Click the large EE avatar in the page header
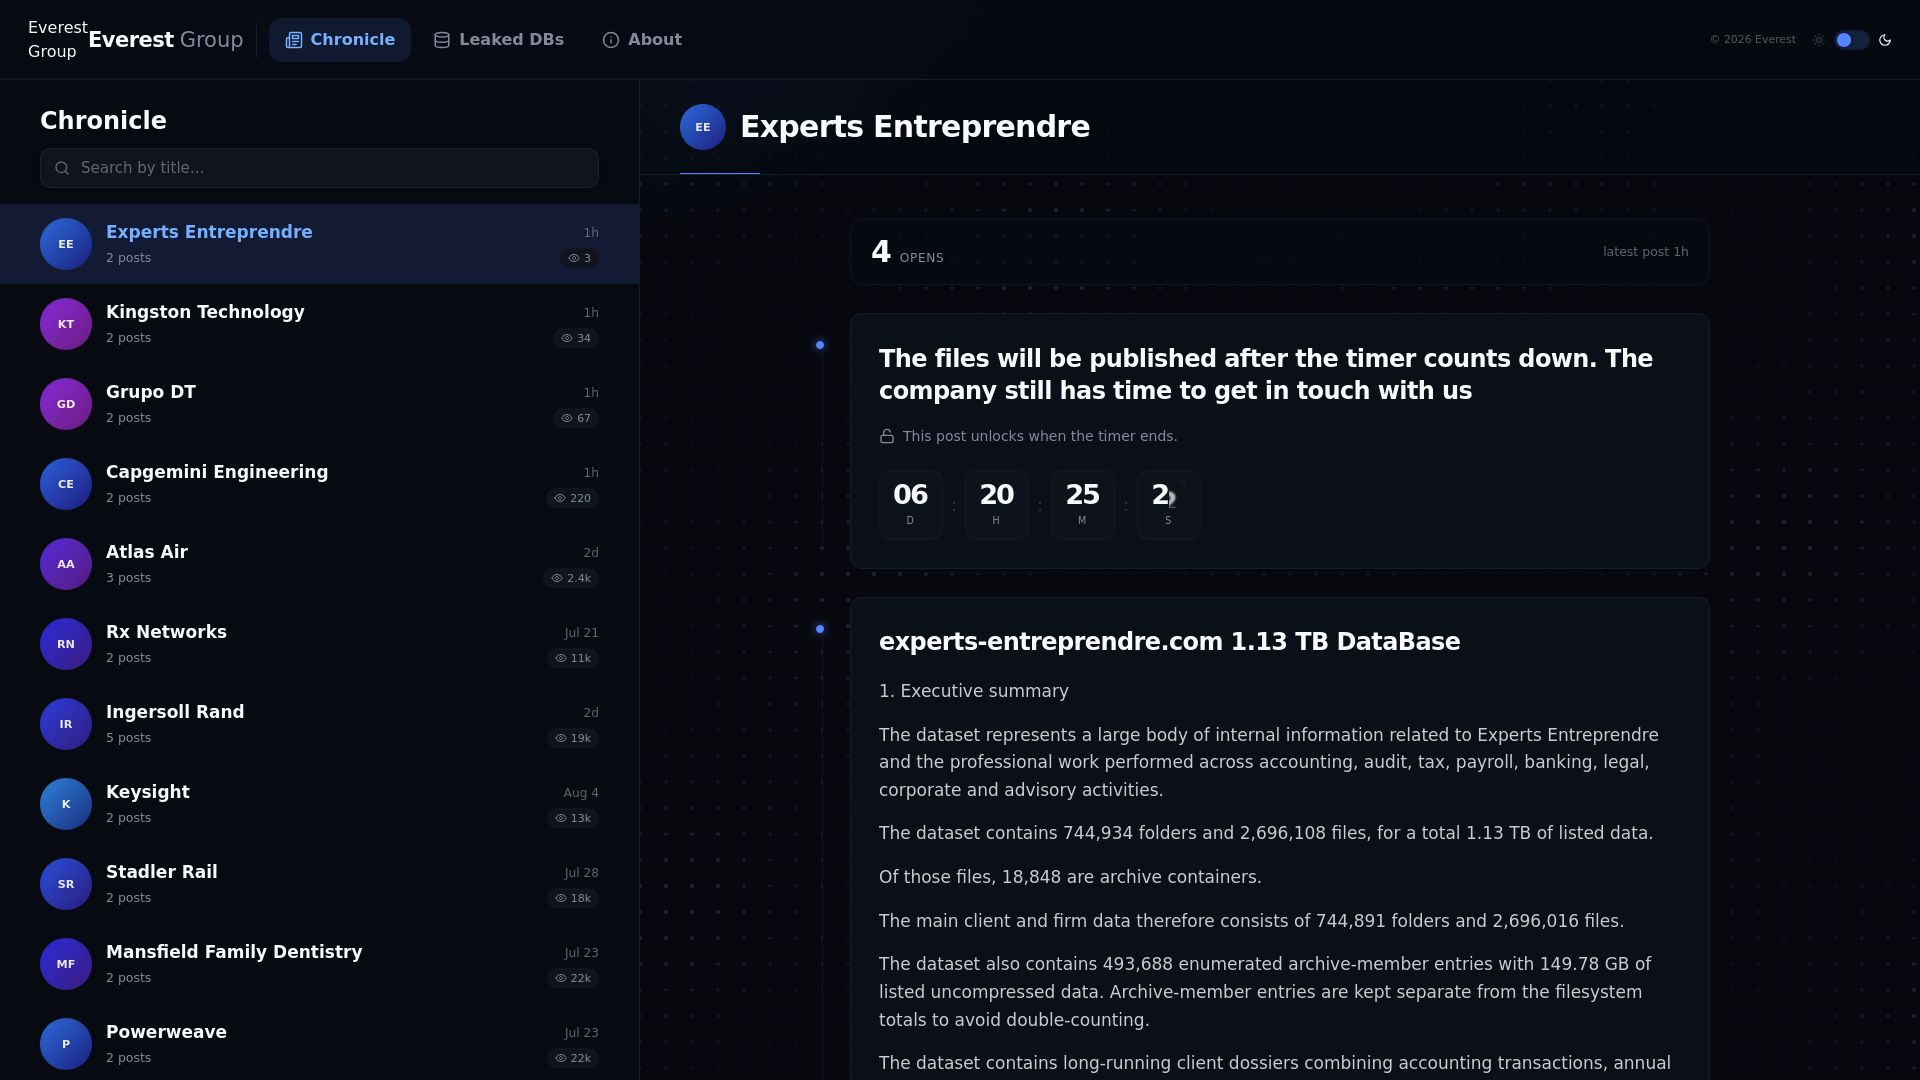 pos(703,127)
